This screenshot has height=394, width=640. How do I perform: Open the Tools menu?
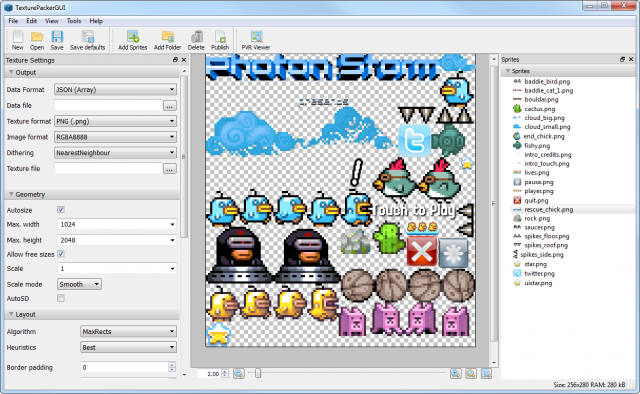point(74,21)
